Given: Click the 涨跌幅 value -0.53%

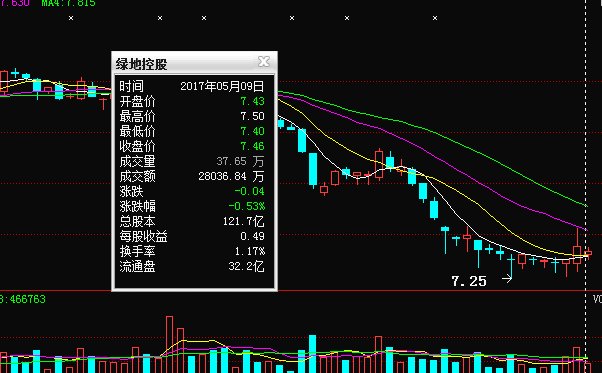Looking at the screenshot, I should 246,206.
